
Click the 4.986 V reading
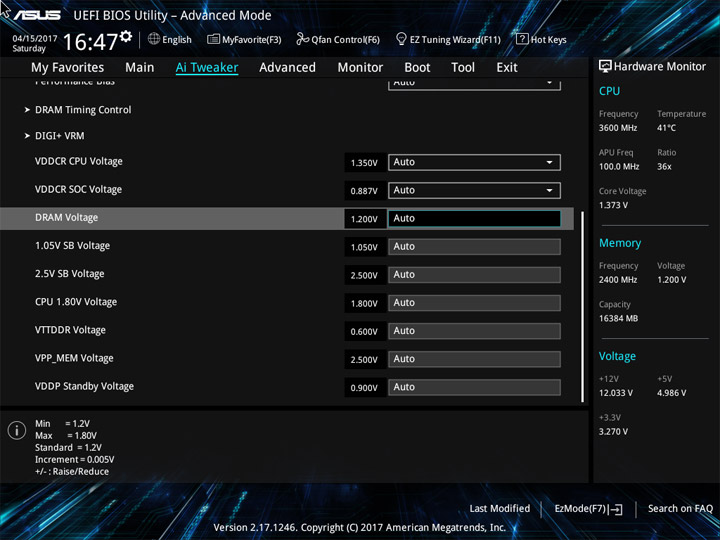(x=672, y=393)
